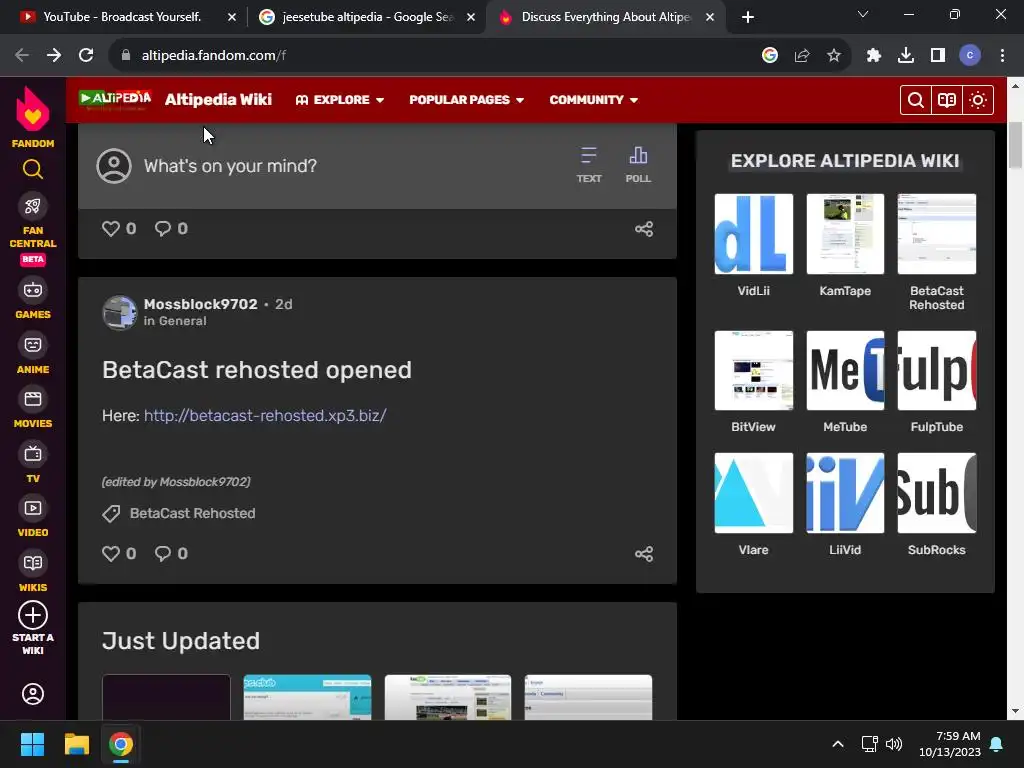1024x768 pixels.
Task: Close the YouTube - Broadcast Yourself tab
Action: (x=232, y=17)
